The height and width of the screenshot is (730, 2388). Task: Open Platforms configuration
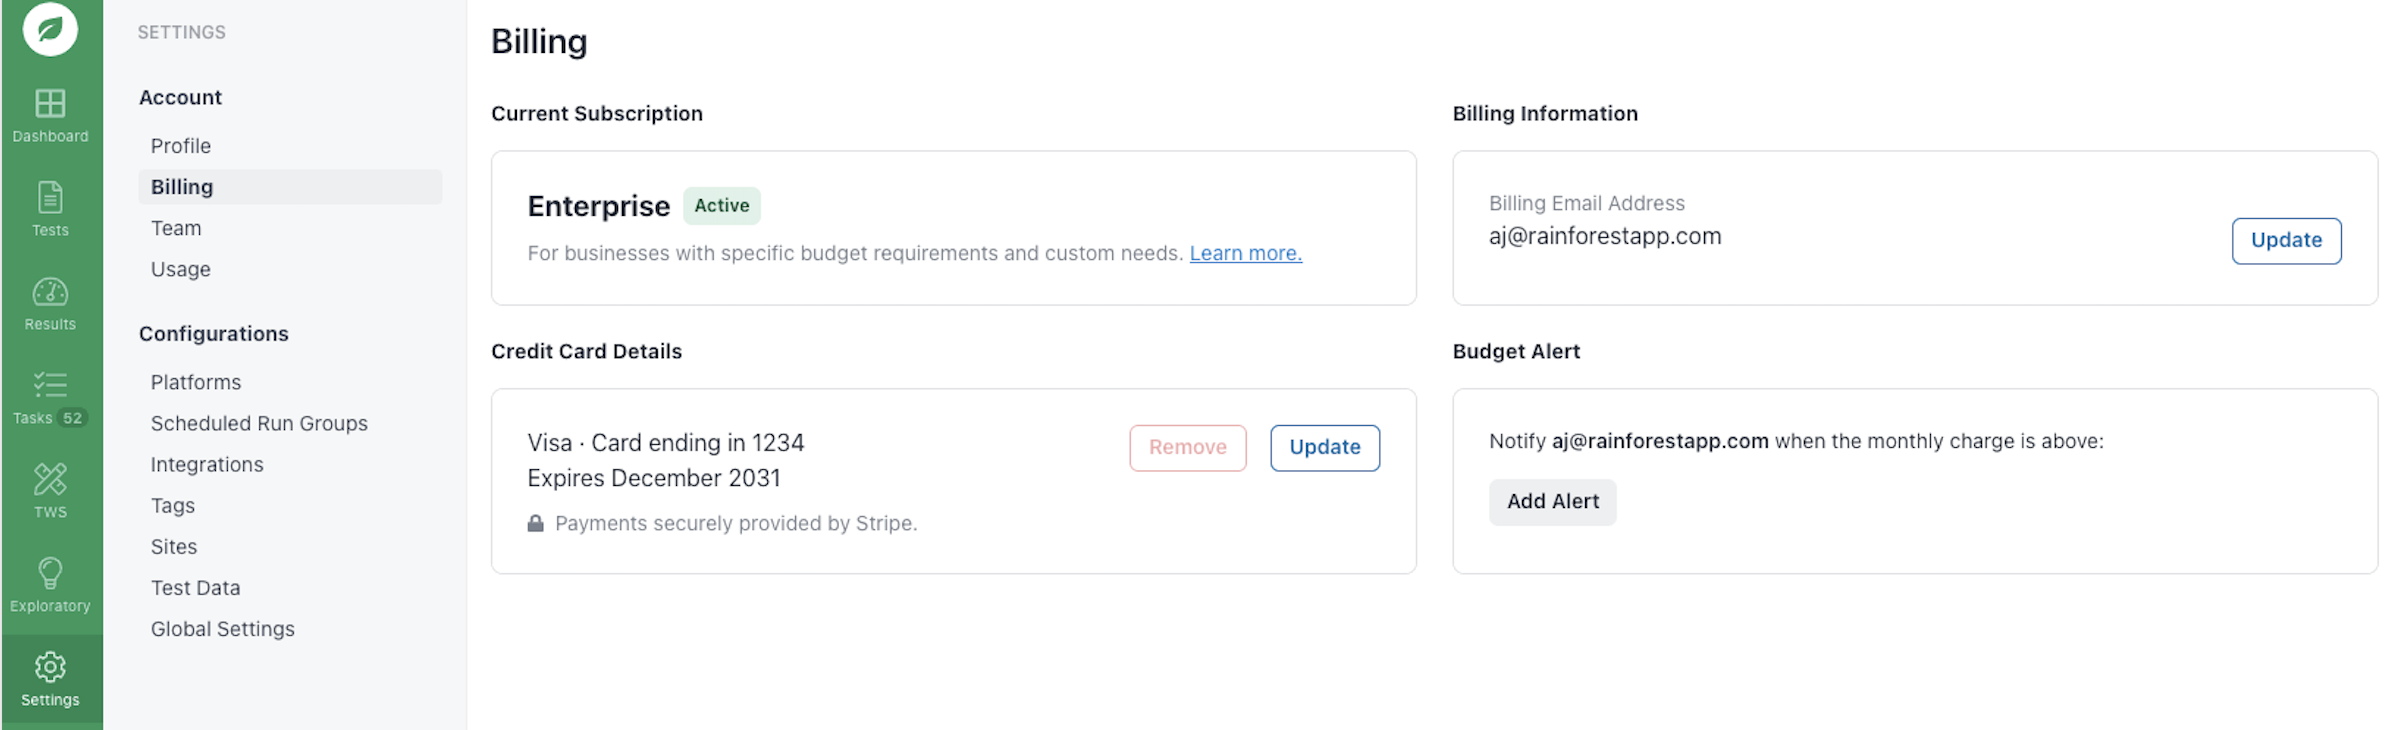point(196,382)
